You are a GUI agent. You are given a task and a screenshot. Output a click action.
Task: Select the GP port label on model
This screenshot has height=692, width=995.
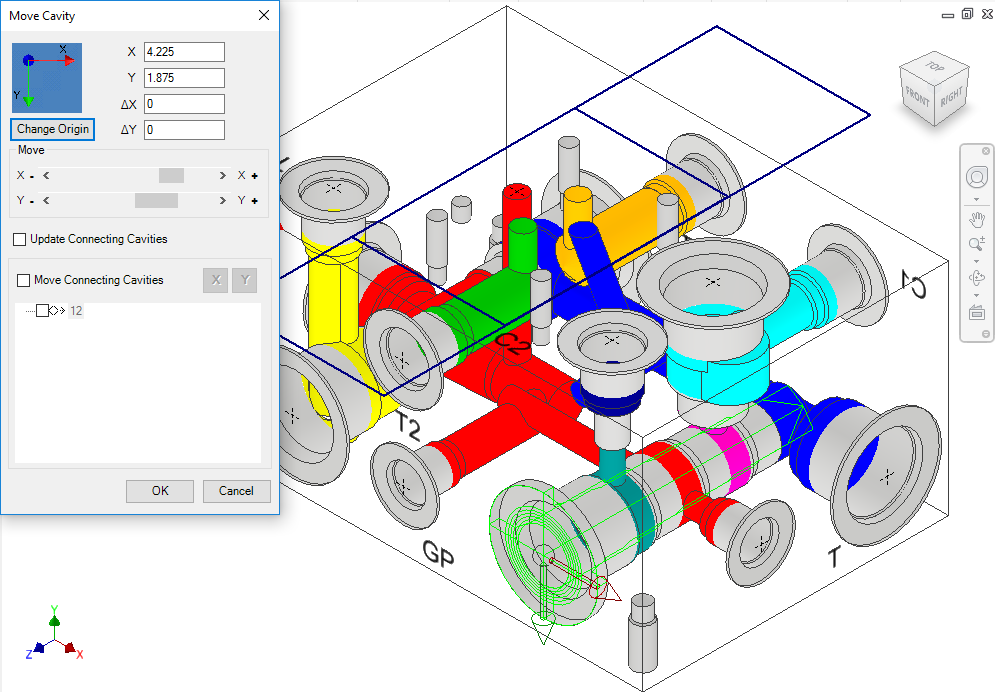439,554
